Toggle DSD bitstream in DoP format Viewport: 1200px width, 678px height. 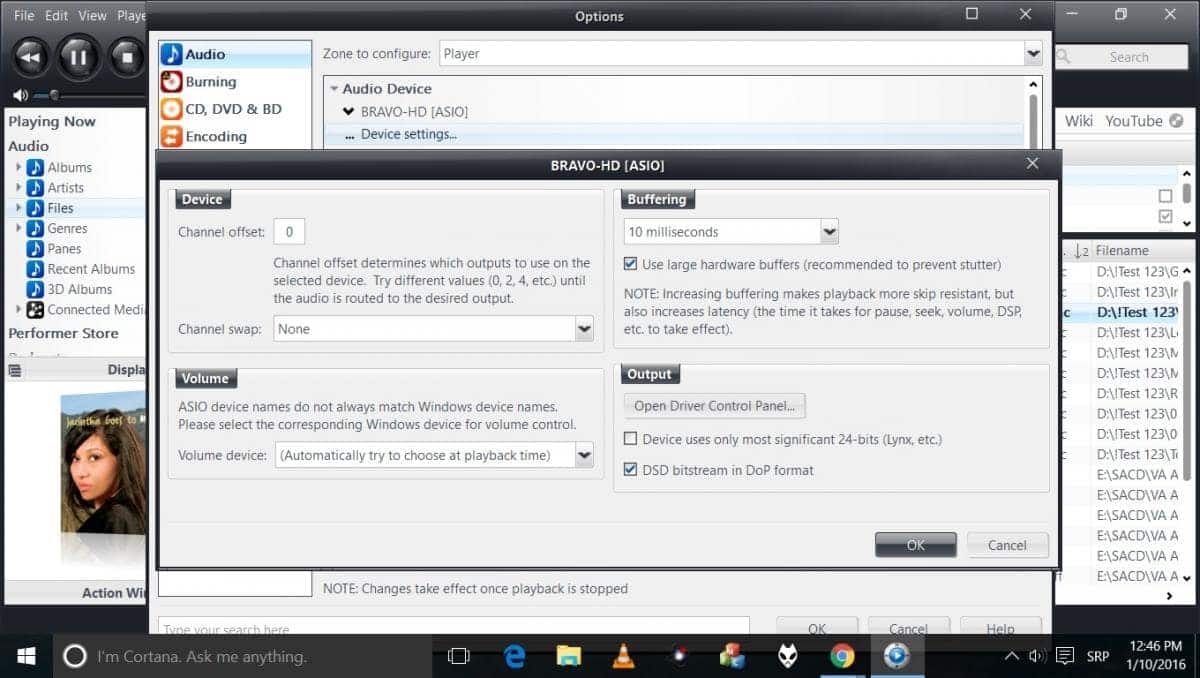[x=630, y=470]
